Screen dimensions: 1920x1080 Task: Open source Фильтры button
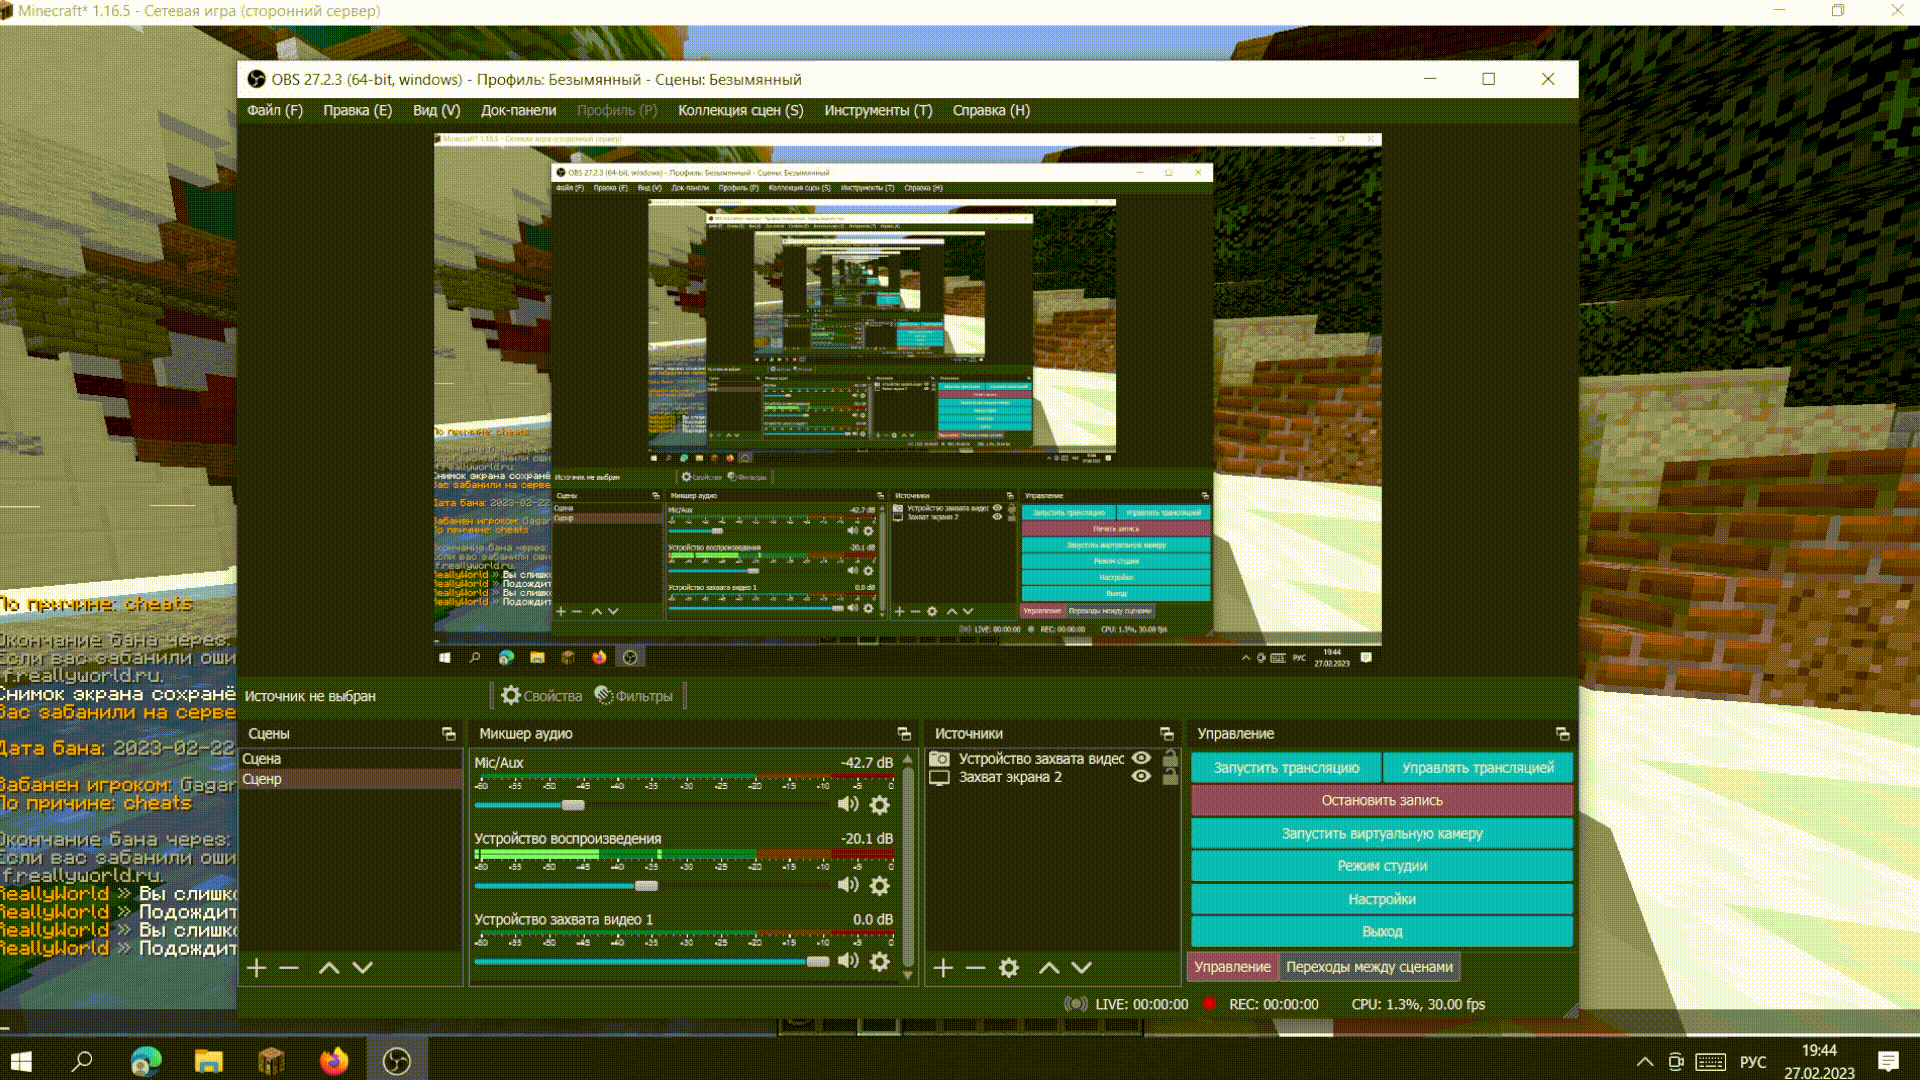(634, 696)
